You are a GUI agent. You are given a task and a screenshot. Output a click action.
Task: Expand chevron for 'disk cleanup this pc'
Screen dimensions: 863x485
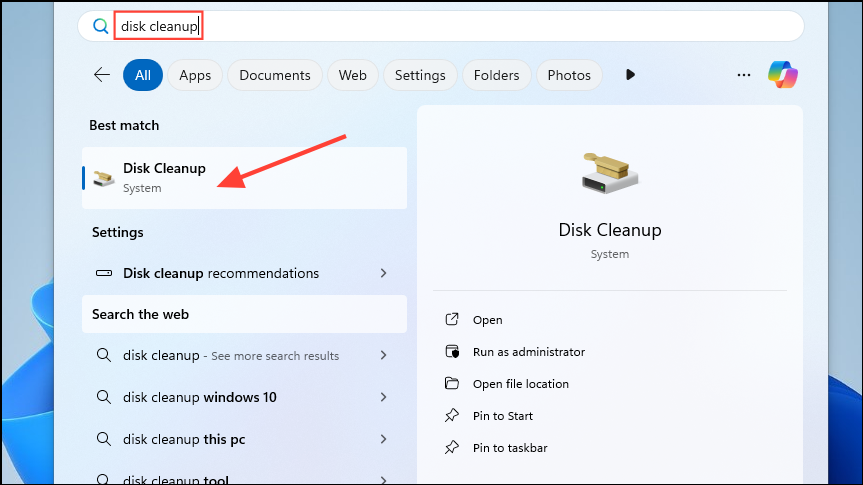pyautogui.click(x=384, y=439)
